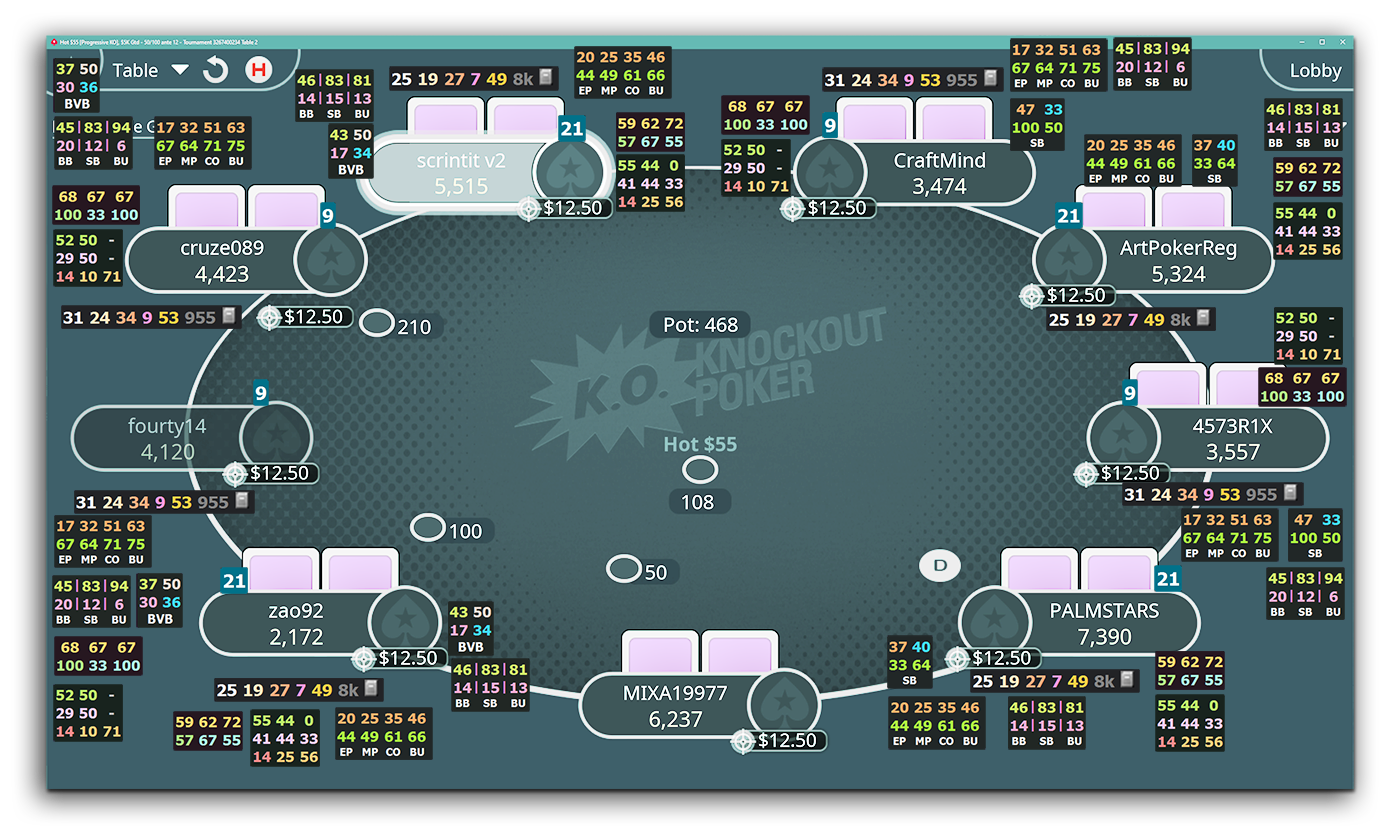The width and height of the screenshot is (1400, 830).
Task: Click the bounty target icon under CraftMind
Action: pyautogui.click(x=793, y=208)
